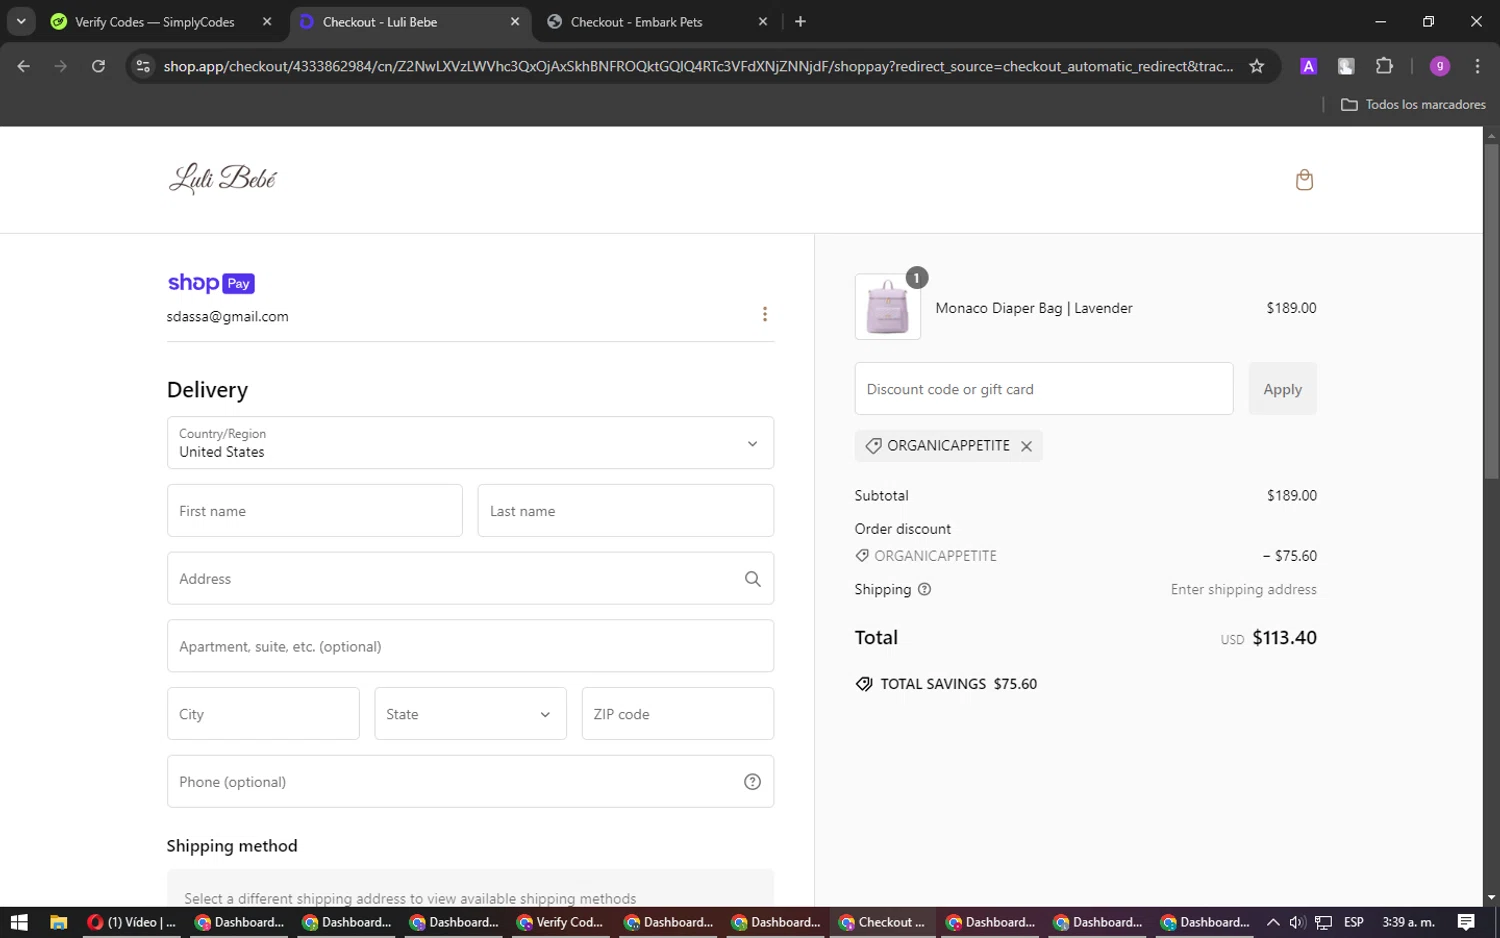Viewport: 1500px width, 938px height.
Task: Open the Windows Start menu
Action: [x=19, y=922]
